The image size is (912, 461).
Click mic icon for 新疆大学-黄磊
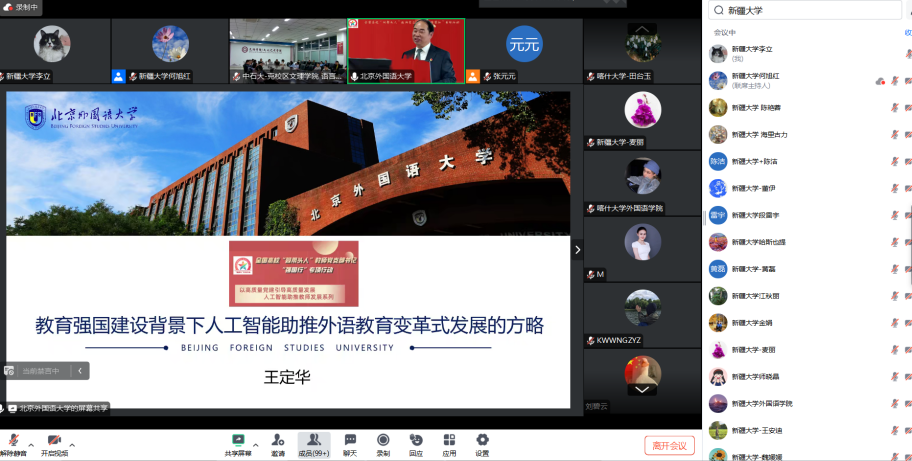(895, 269)
